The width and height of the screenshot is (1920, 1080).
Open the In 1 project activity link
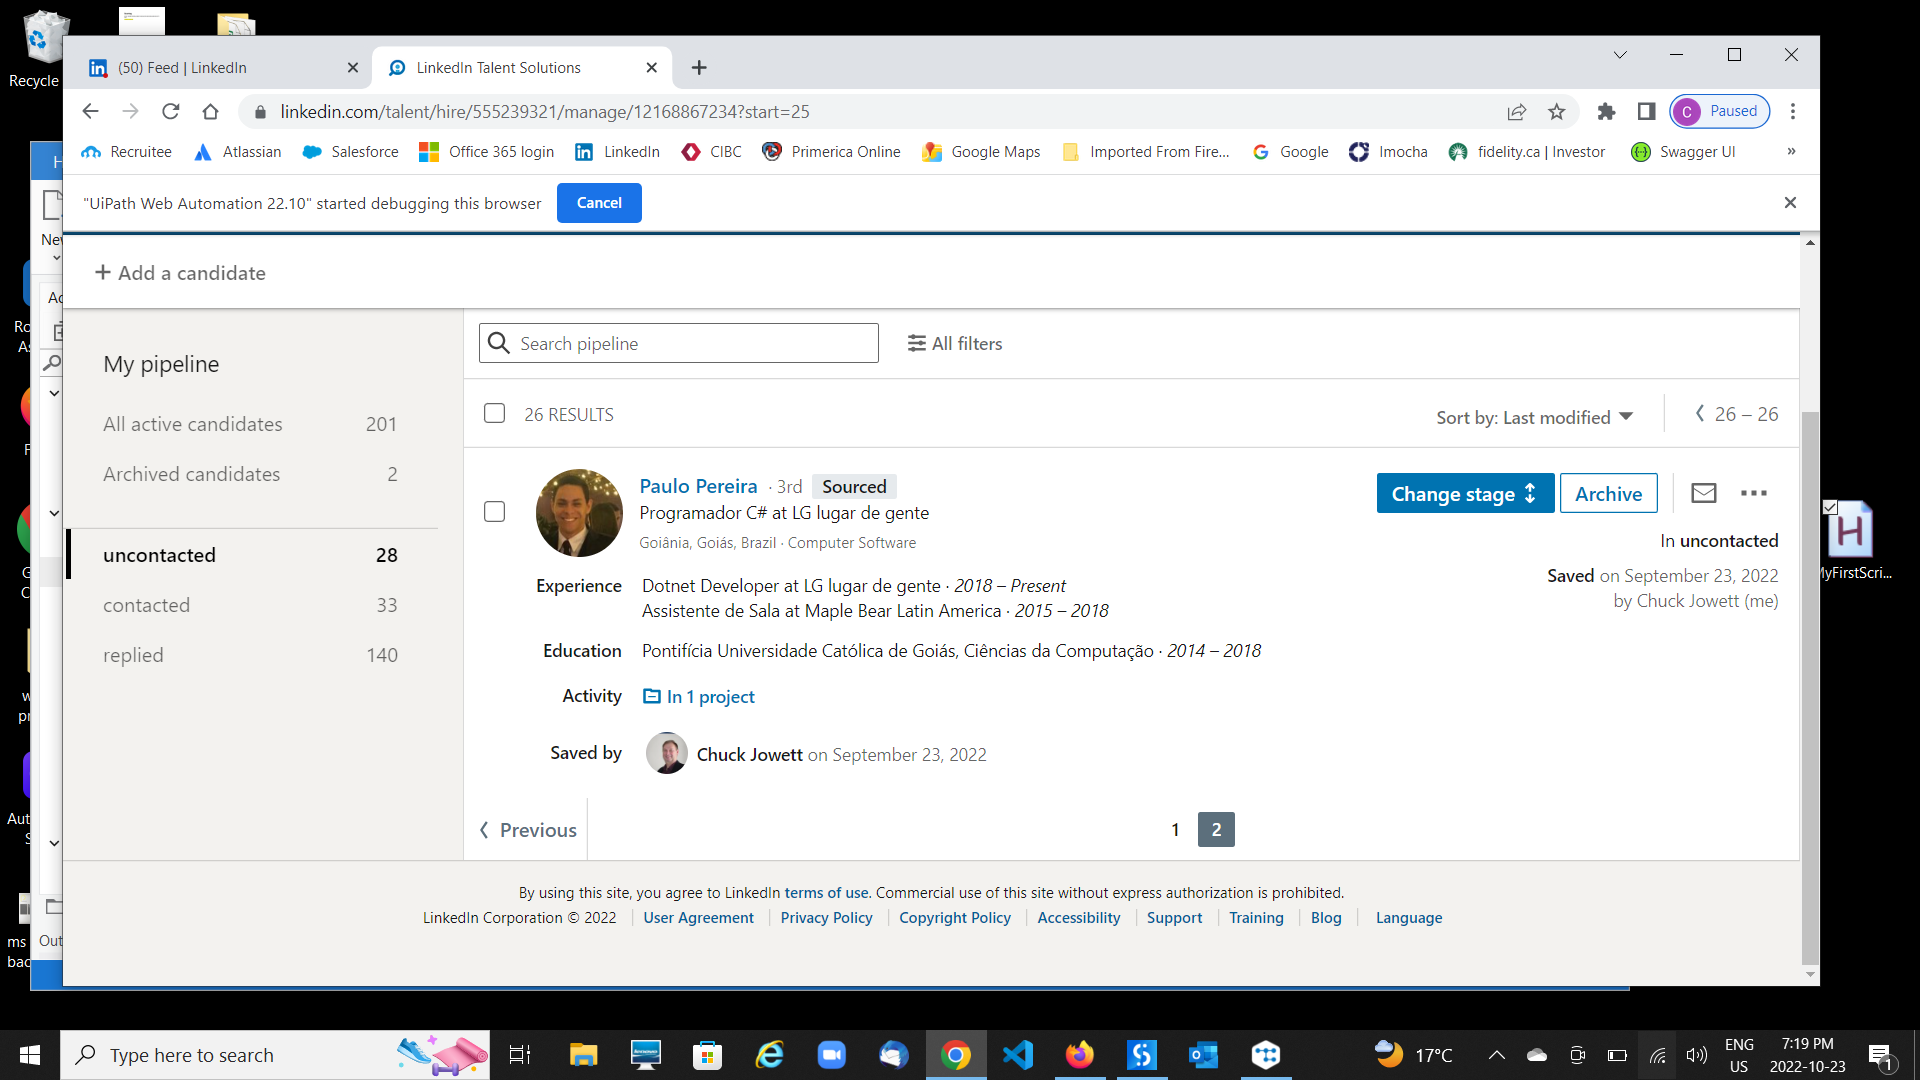coord(710,696)
